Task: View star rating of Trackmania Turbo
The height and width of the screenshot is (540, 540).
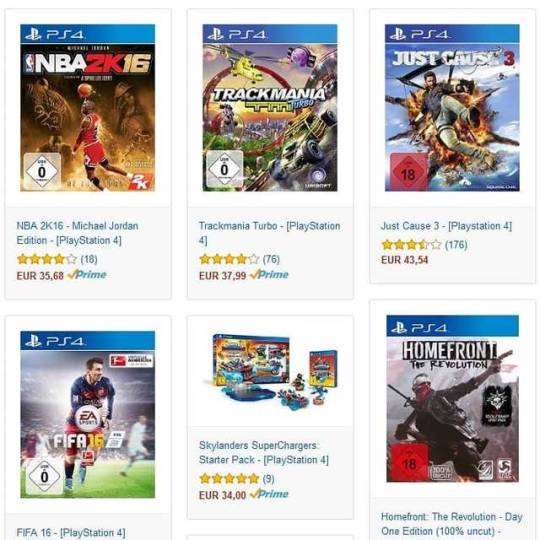Action: coord(229,259)
